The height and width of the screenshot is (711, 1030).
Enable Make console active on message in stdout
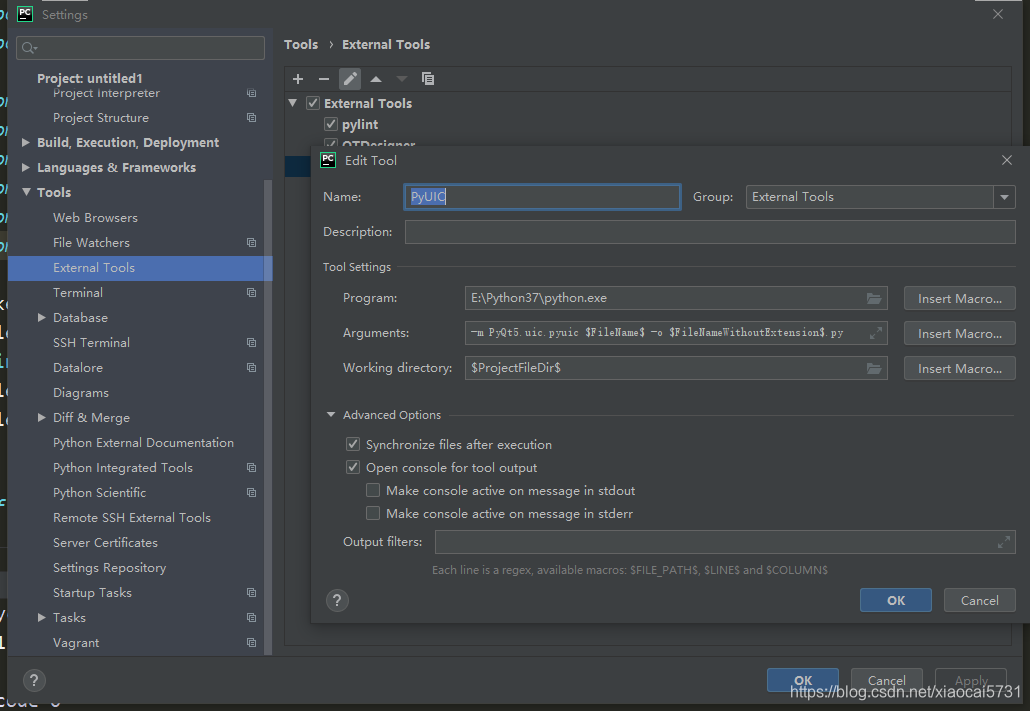[373, 490]
